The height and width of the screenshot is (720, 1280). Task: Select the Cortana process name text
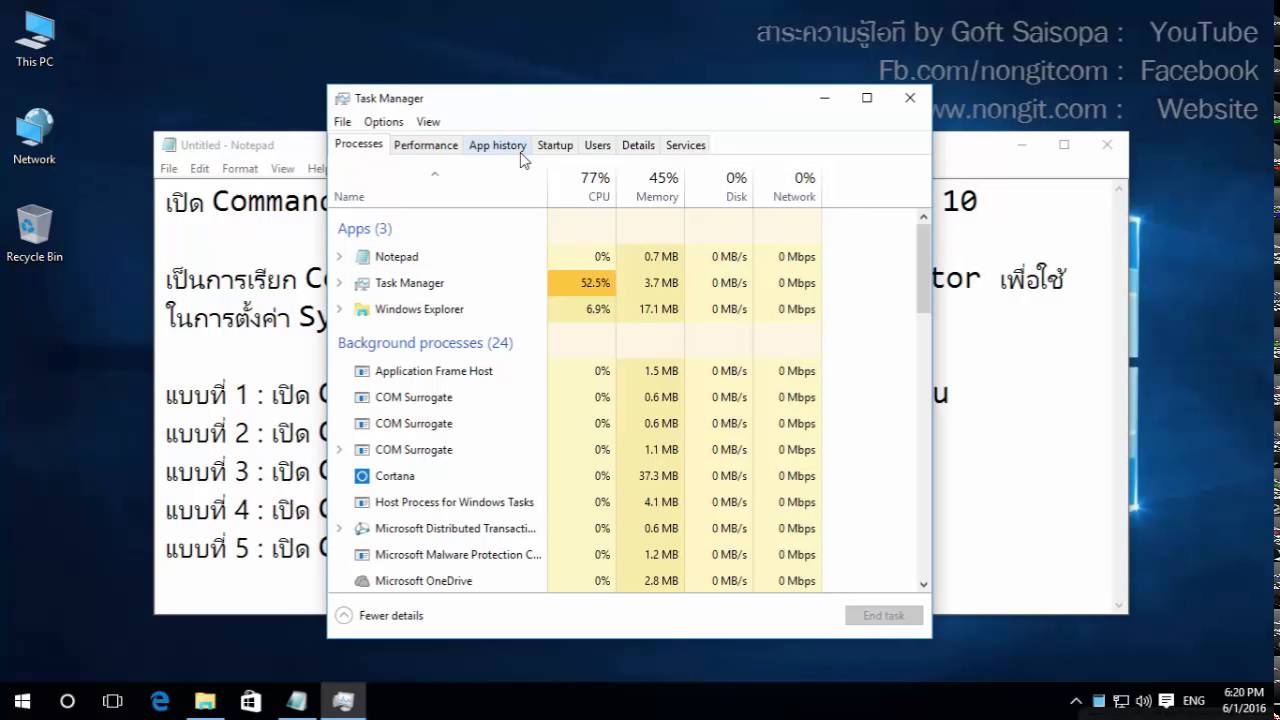tap(395, 476)
